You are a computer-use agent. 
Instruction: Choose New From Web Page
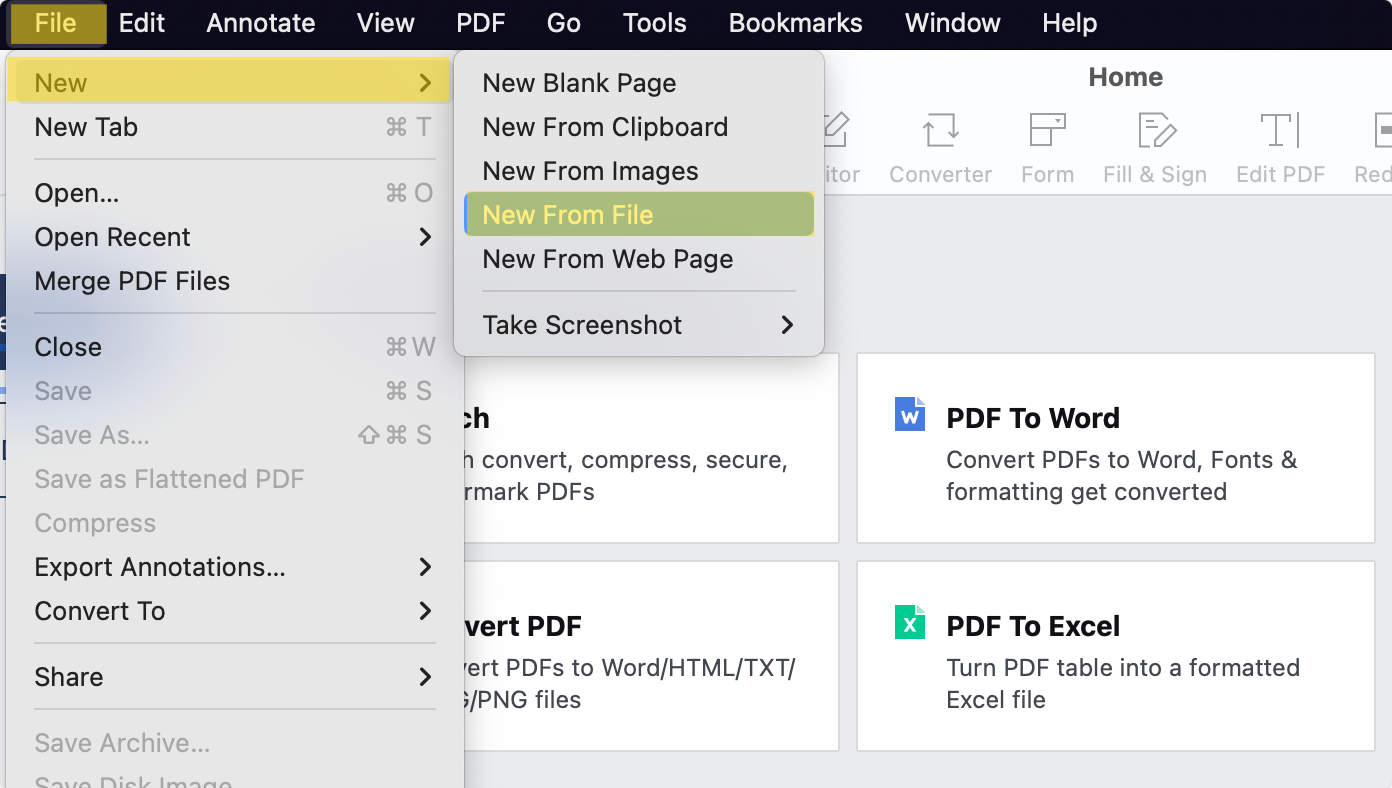tap(639, 259)
